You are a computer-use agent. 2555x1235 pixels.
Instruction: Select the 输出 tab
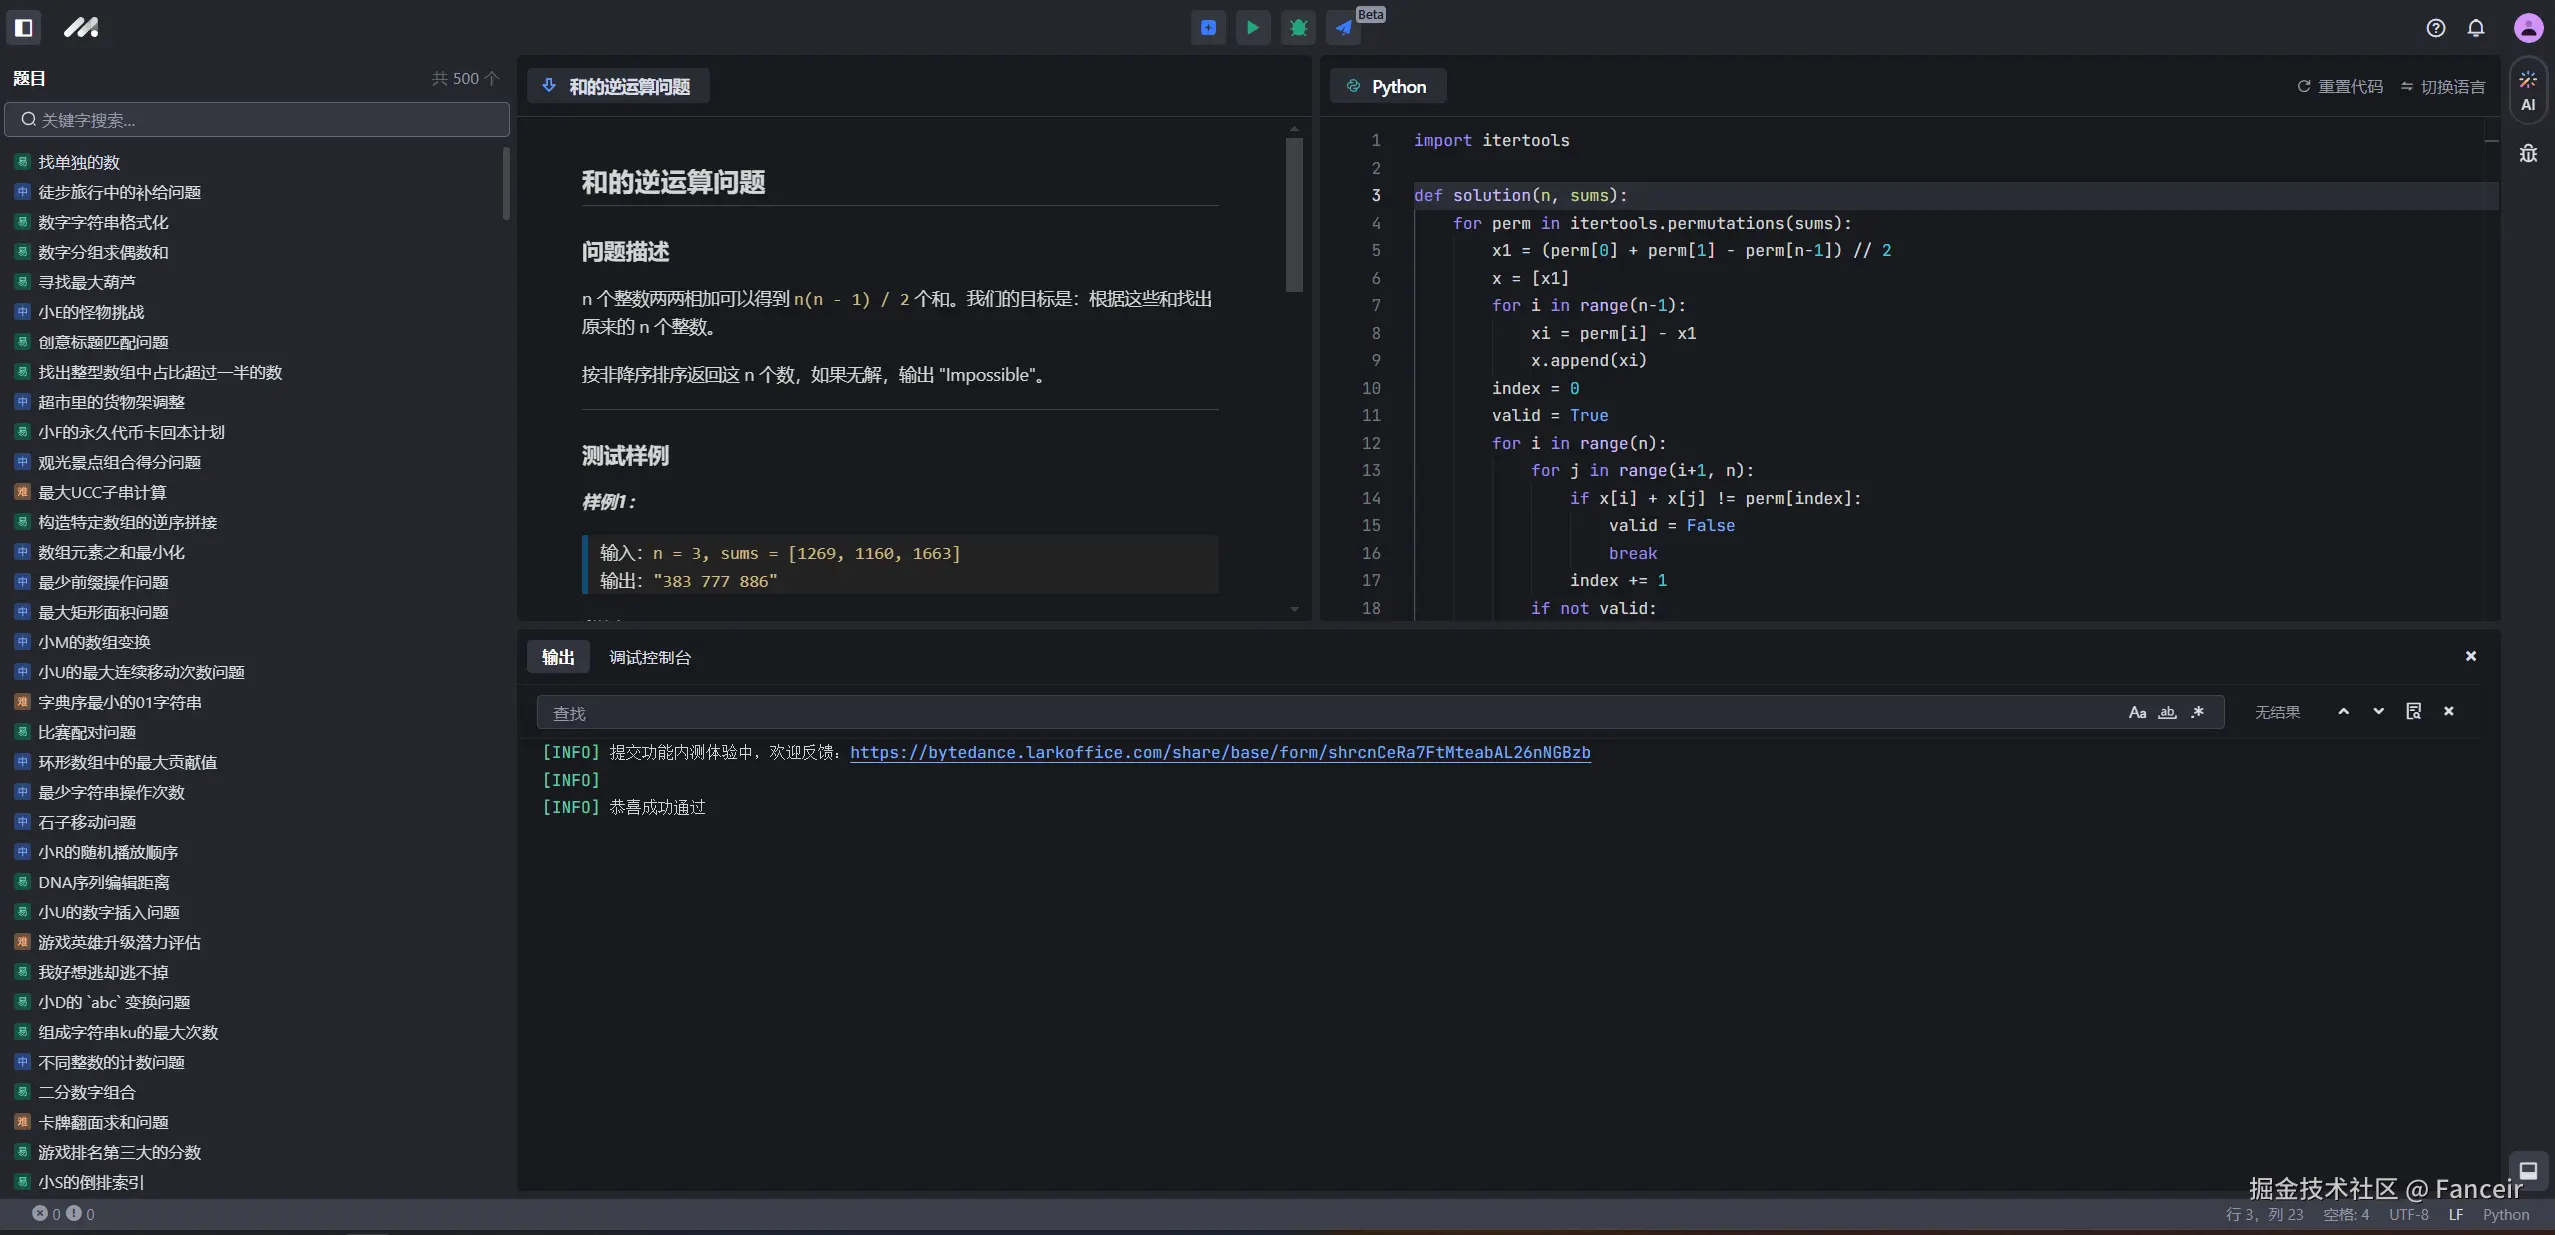click(558, 657)
